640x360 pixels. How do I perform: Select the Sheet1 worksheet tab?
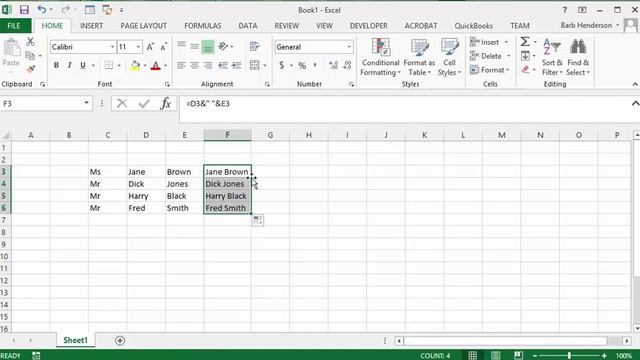click(x=76, y=340)
